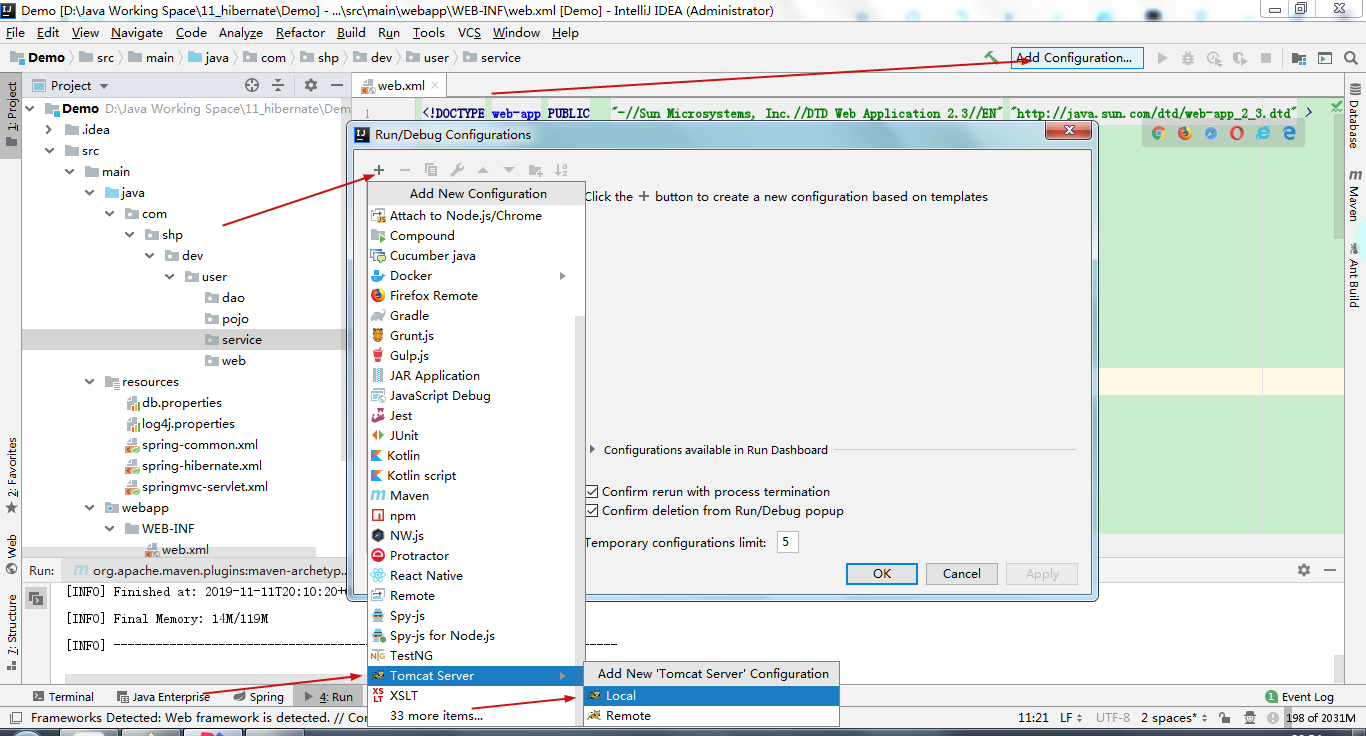Select spring-hibernate.xml in the project tree
1366x736 pixels.
click(x=202, y=466)
